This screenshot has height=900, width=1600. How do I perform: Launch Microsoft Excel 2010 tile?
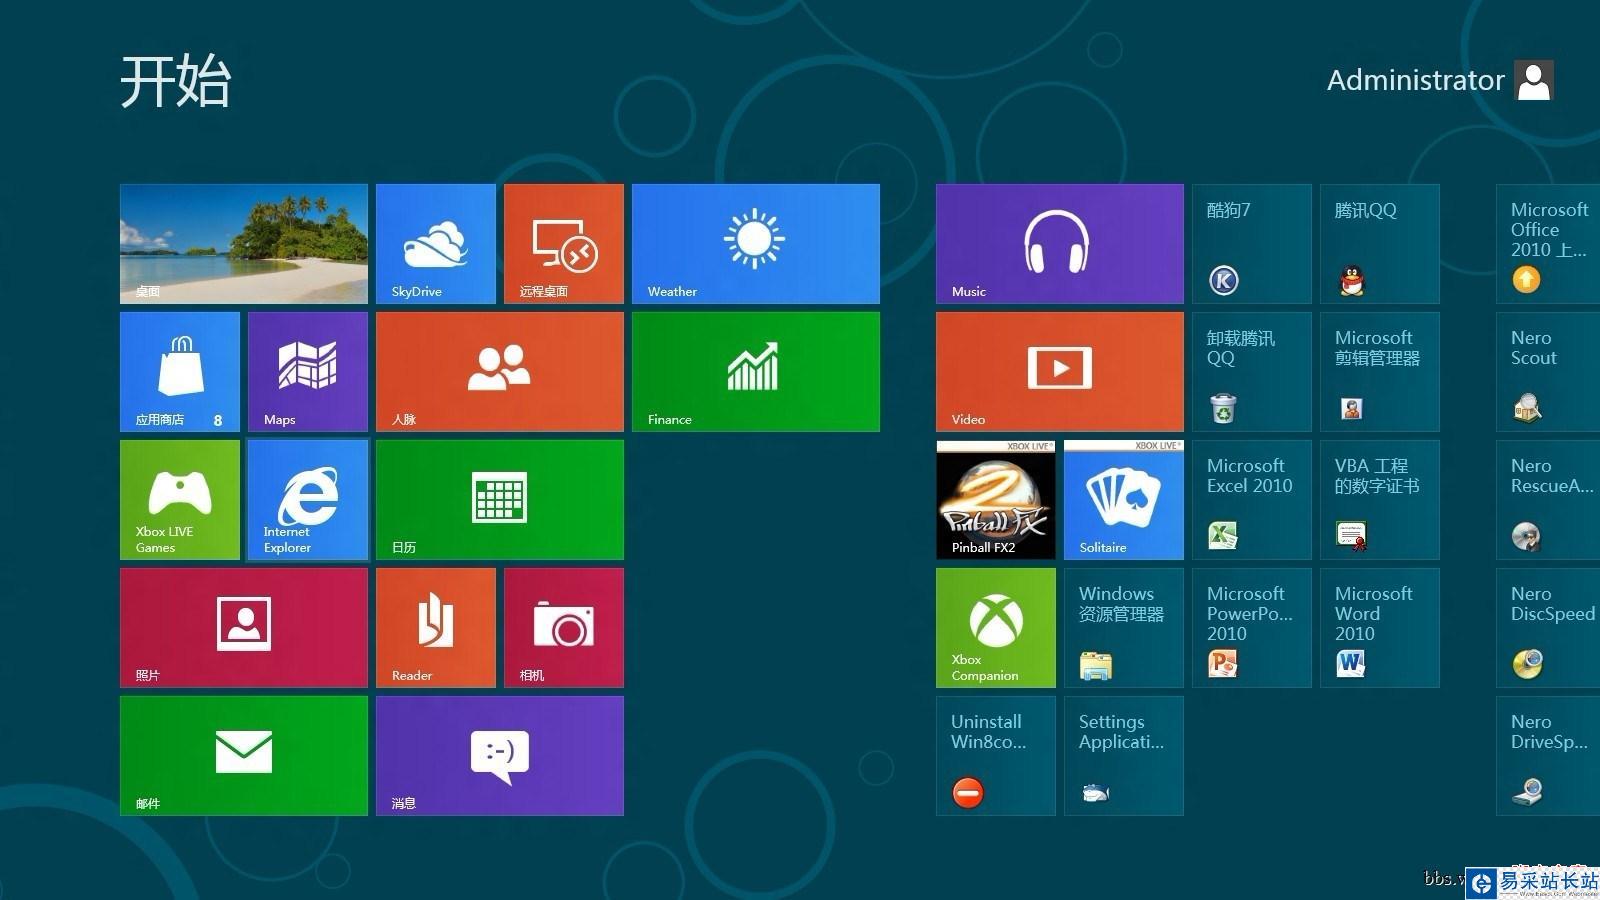(x=1252, y=500)
